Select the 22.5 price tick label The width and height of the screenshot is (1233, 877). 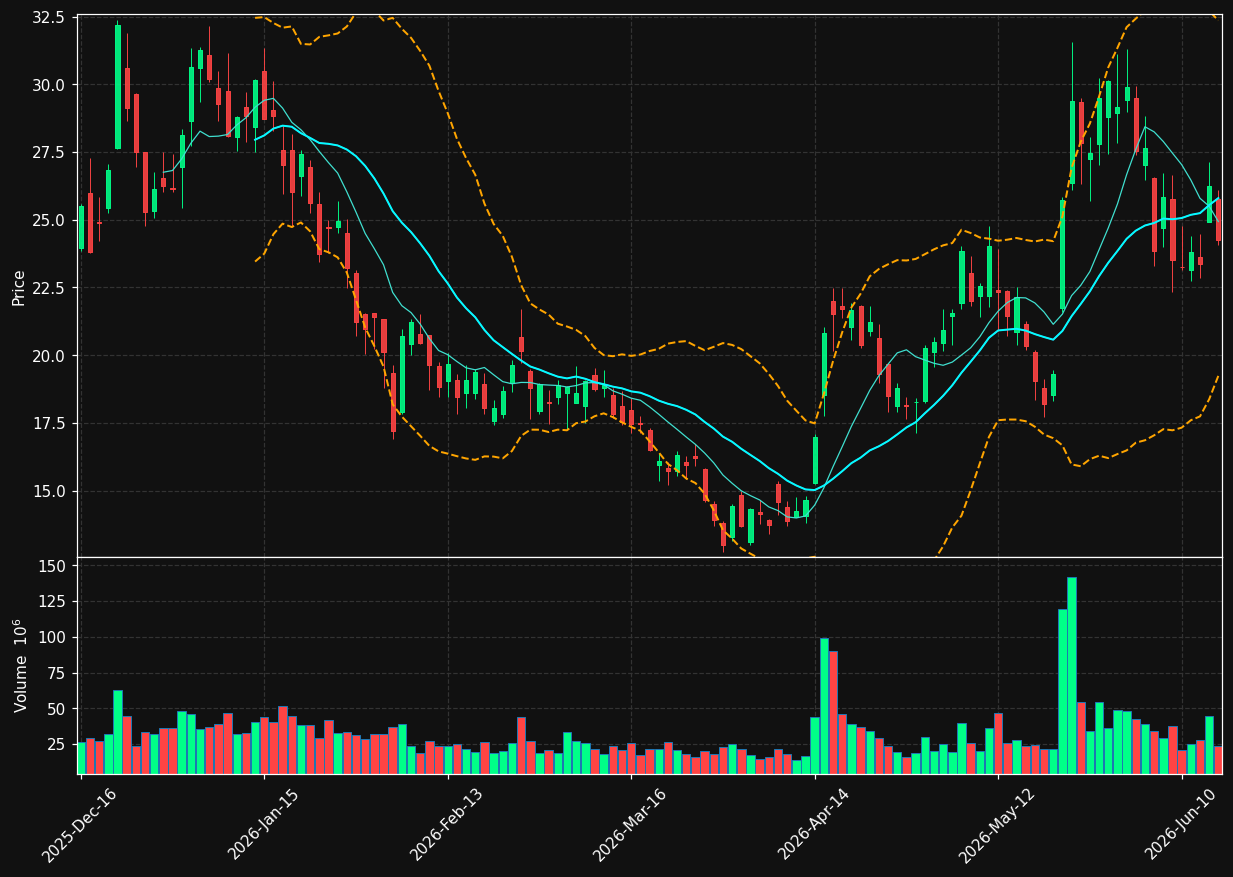point(50,288)
